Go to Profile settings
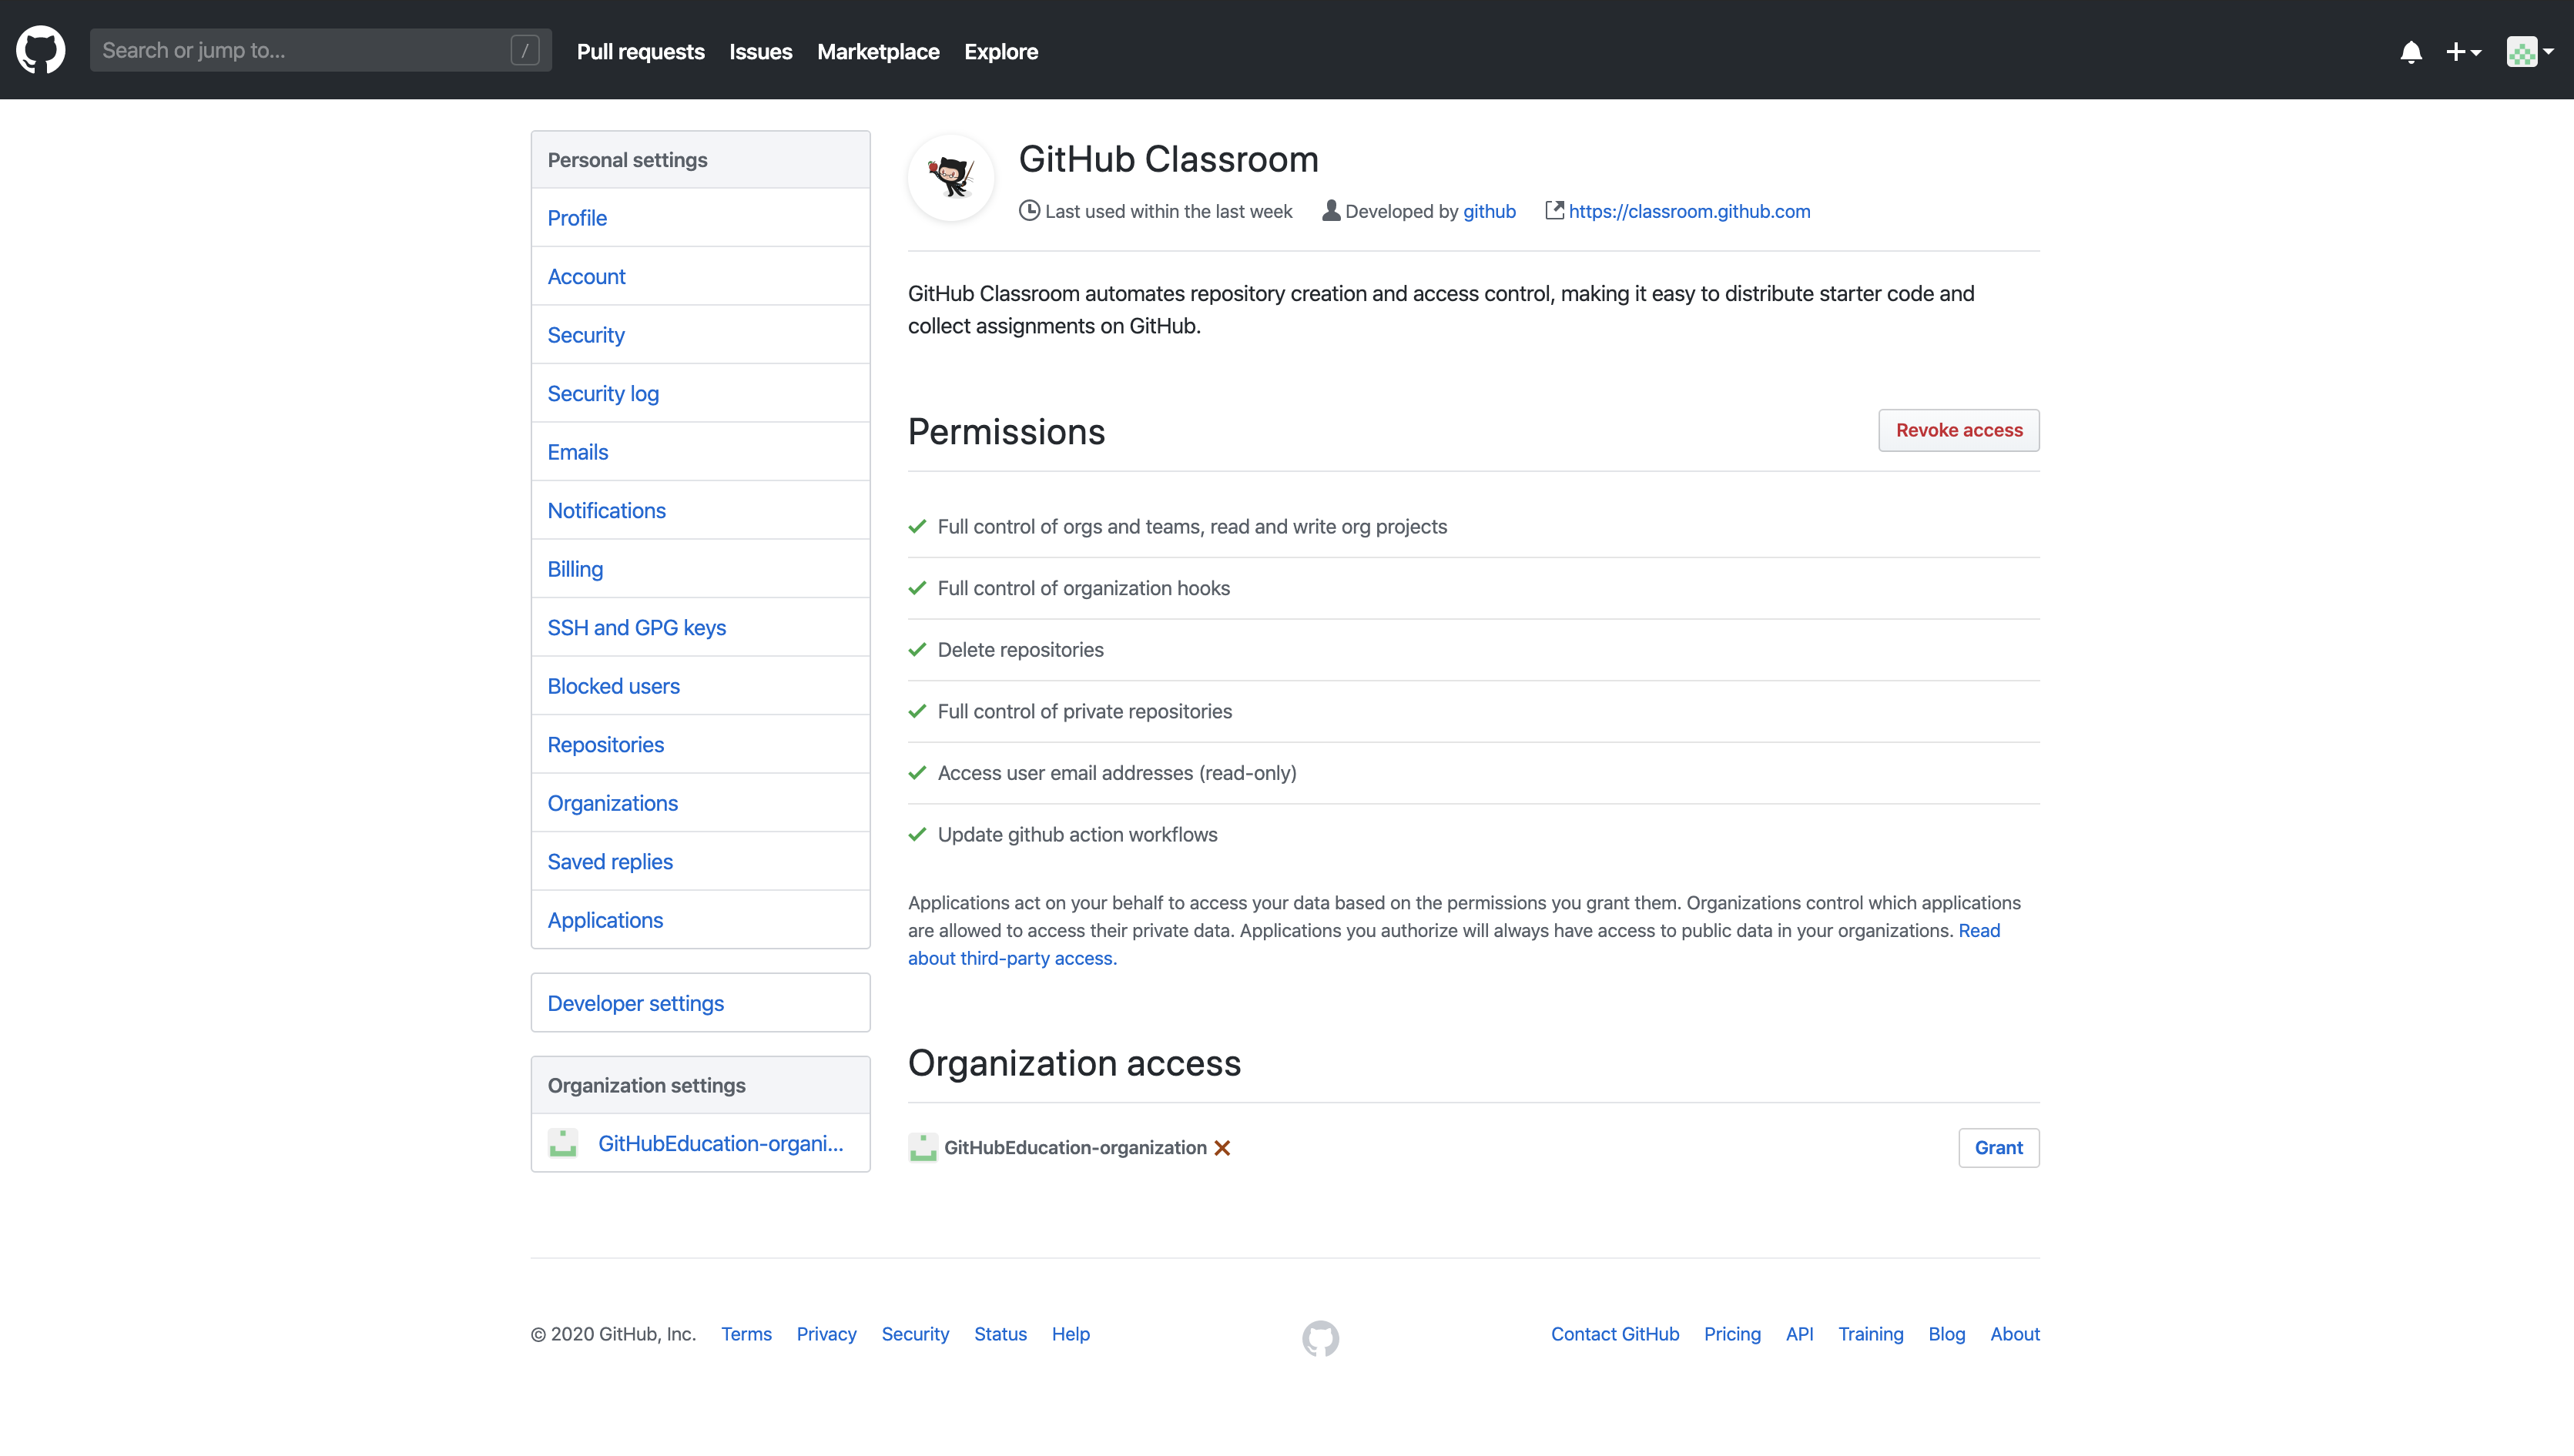The height and width of the screenshot is (1456, 2574). [x=701, y=218]
